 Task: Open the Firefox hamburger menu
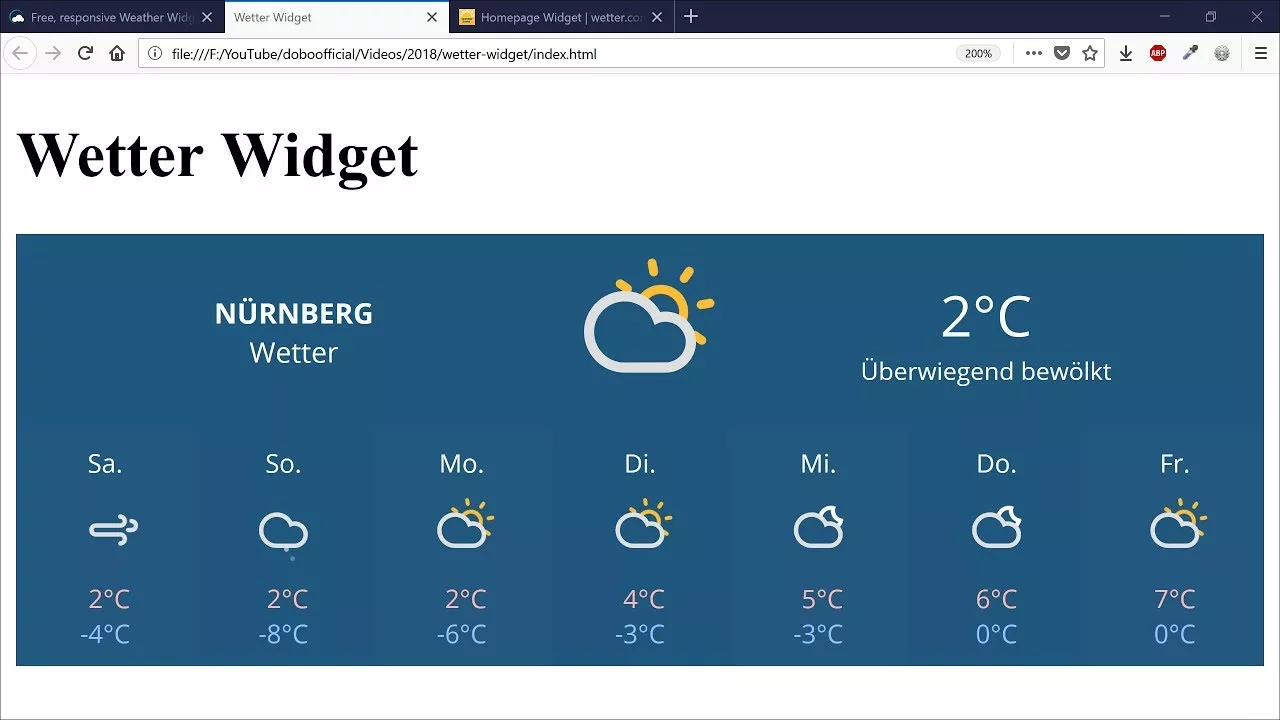click(x=1260, y=53)
